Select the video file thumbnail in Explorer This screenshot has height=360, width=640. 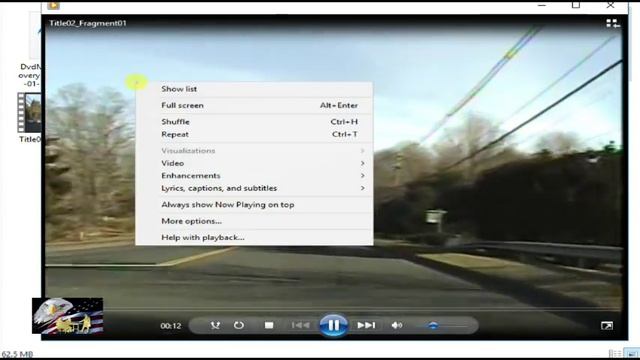pyautogui.click(x=29, y=113)
